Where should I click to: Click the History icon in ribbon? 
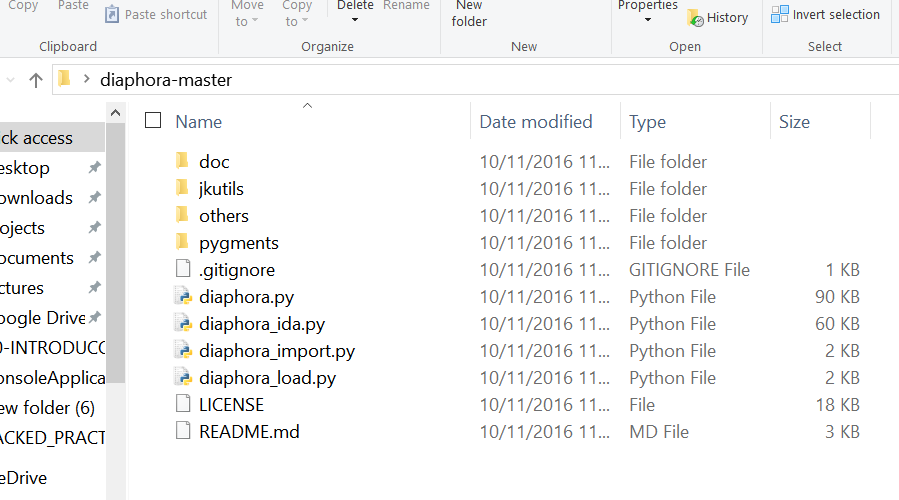[x=695, y=17]
